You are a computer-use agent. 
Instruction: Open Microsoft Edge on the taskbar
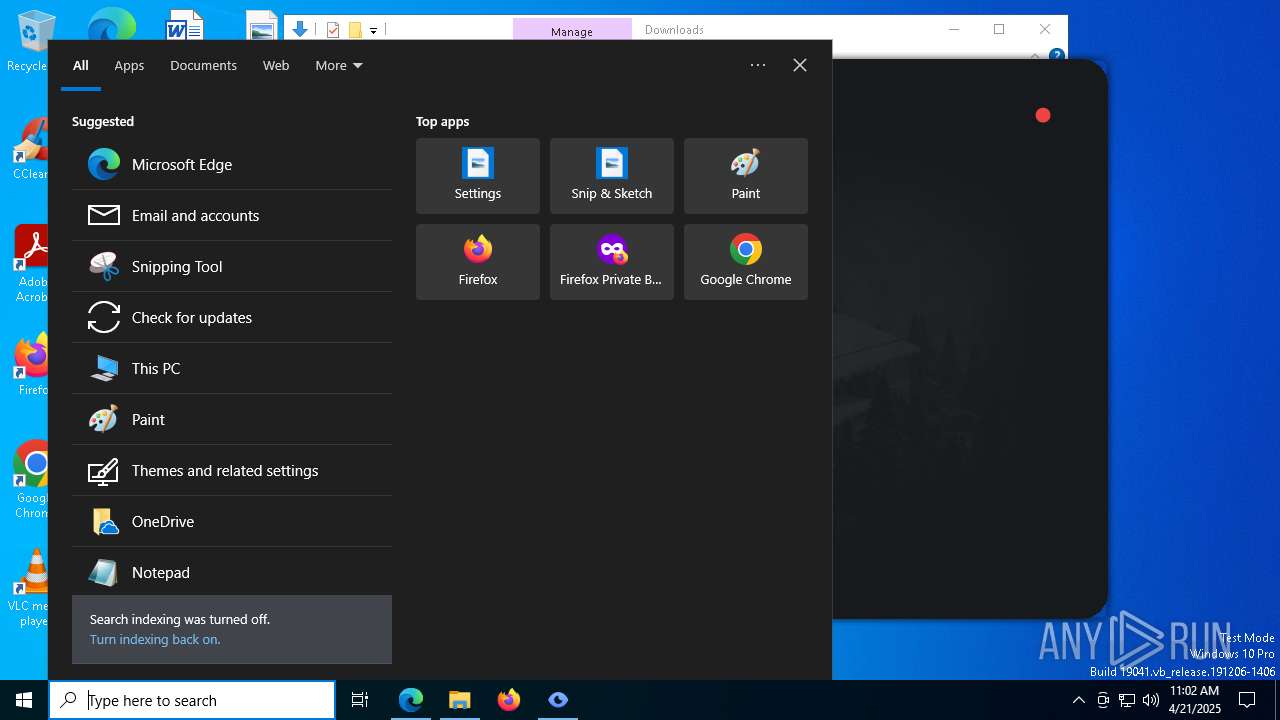(411, 700)
